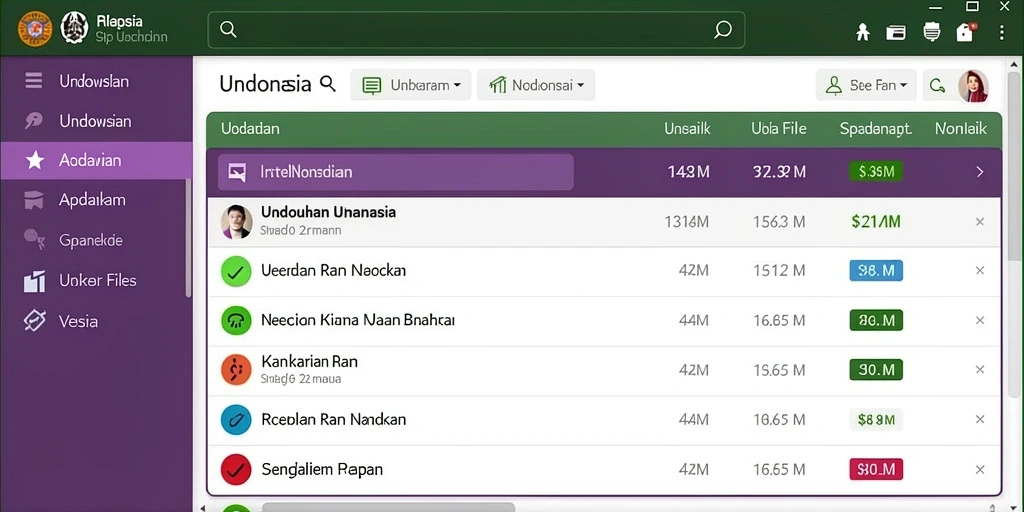
Task: Click the star icon beside Aodavian
Action: pos(35,160)
